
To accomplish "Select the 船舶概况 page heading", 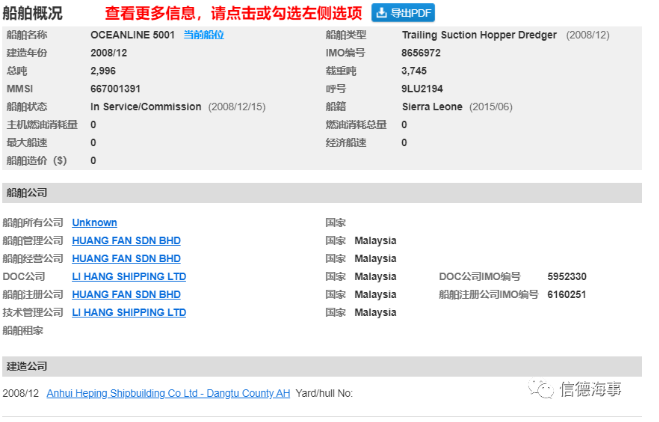I will [x=33, y=13].
